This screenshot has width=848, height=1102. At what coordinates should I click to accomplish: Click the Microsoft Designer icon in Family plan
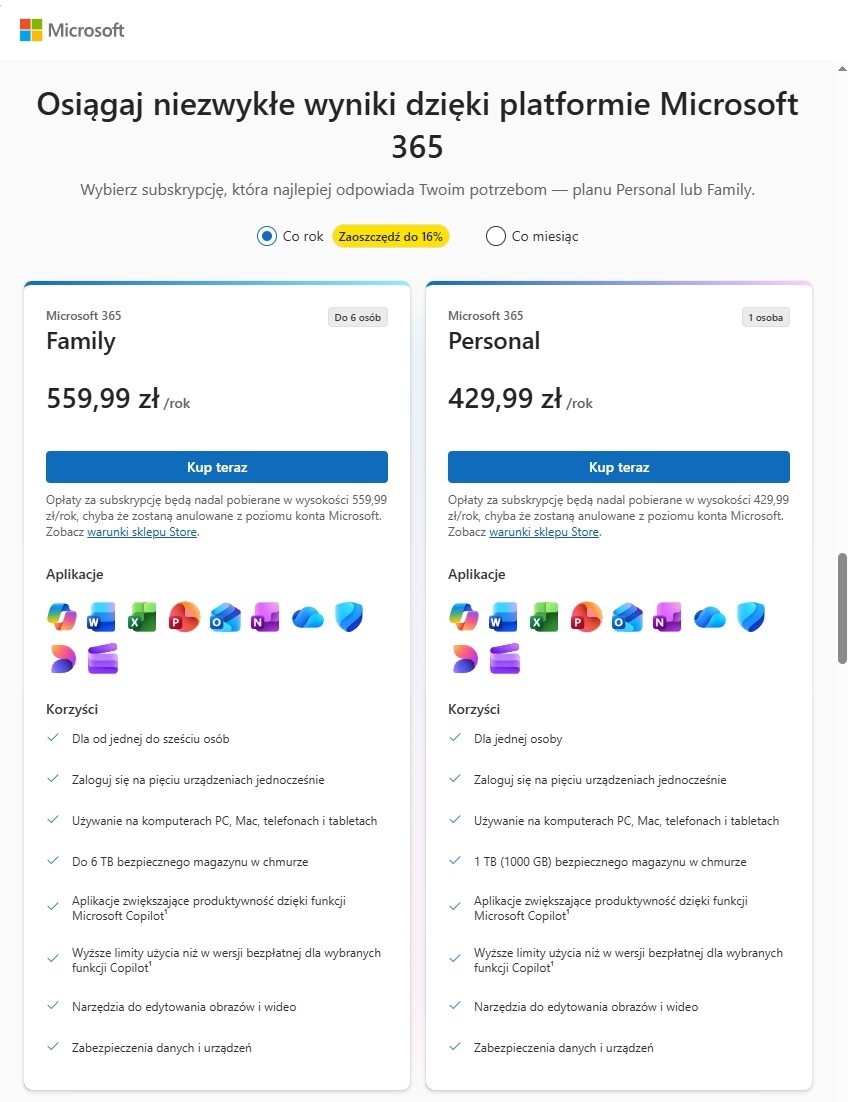(x=62, y=659)
